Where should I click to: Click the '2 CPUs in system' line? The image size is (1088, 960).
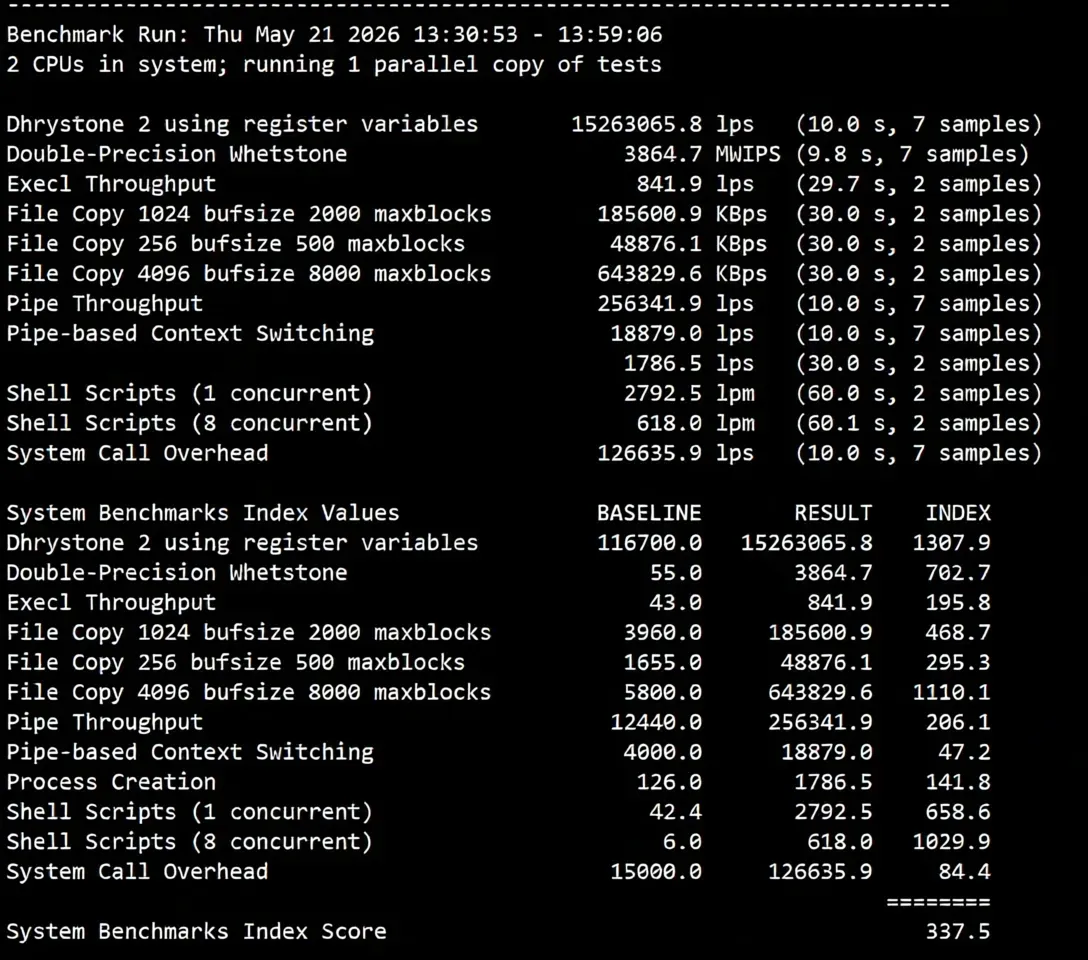pos(334,64)
